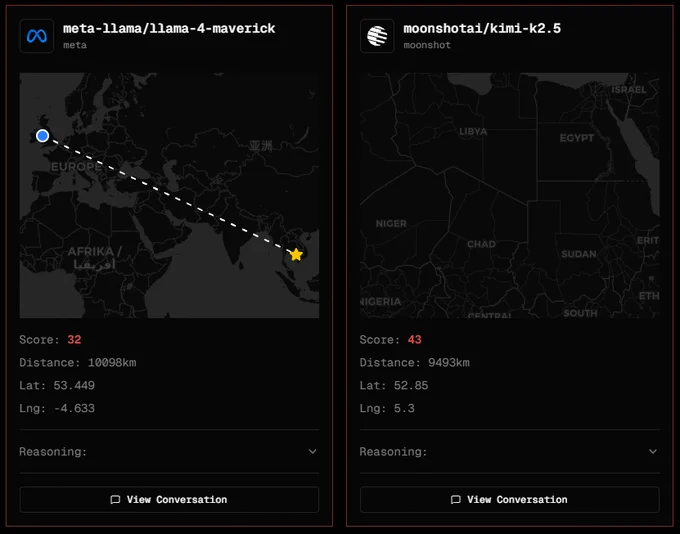Click the Reasoning label on llama card
Image resolution: width=680 pixels, height=534 pixels.
point(53,452)
